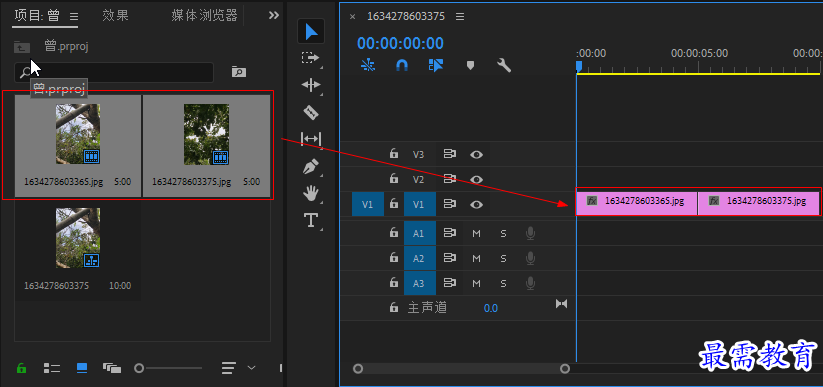Enable voice-over record on A1
This screenshot has width=823, height=387.
(530, 233)
